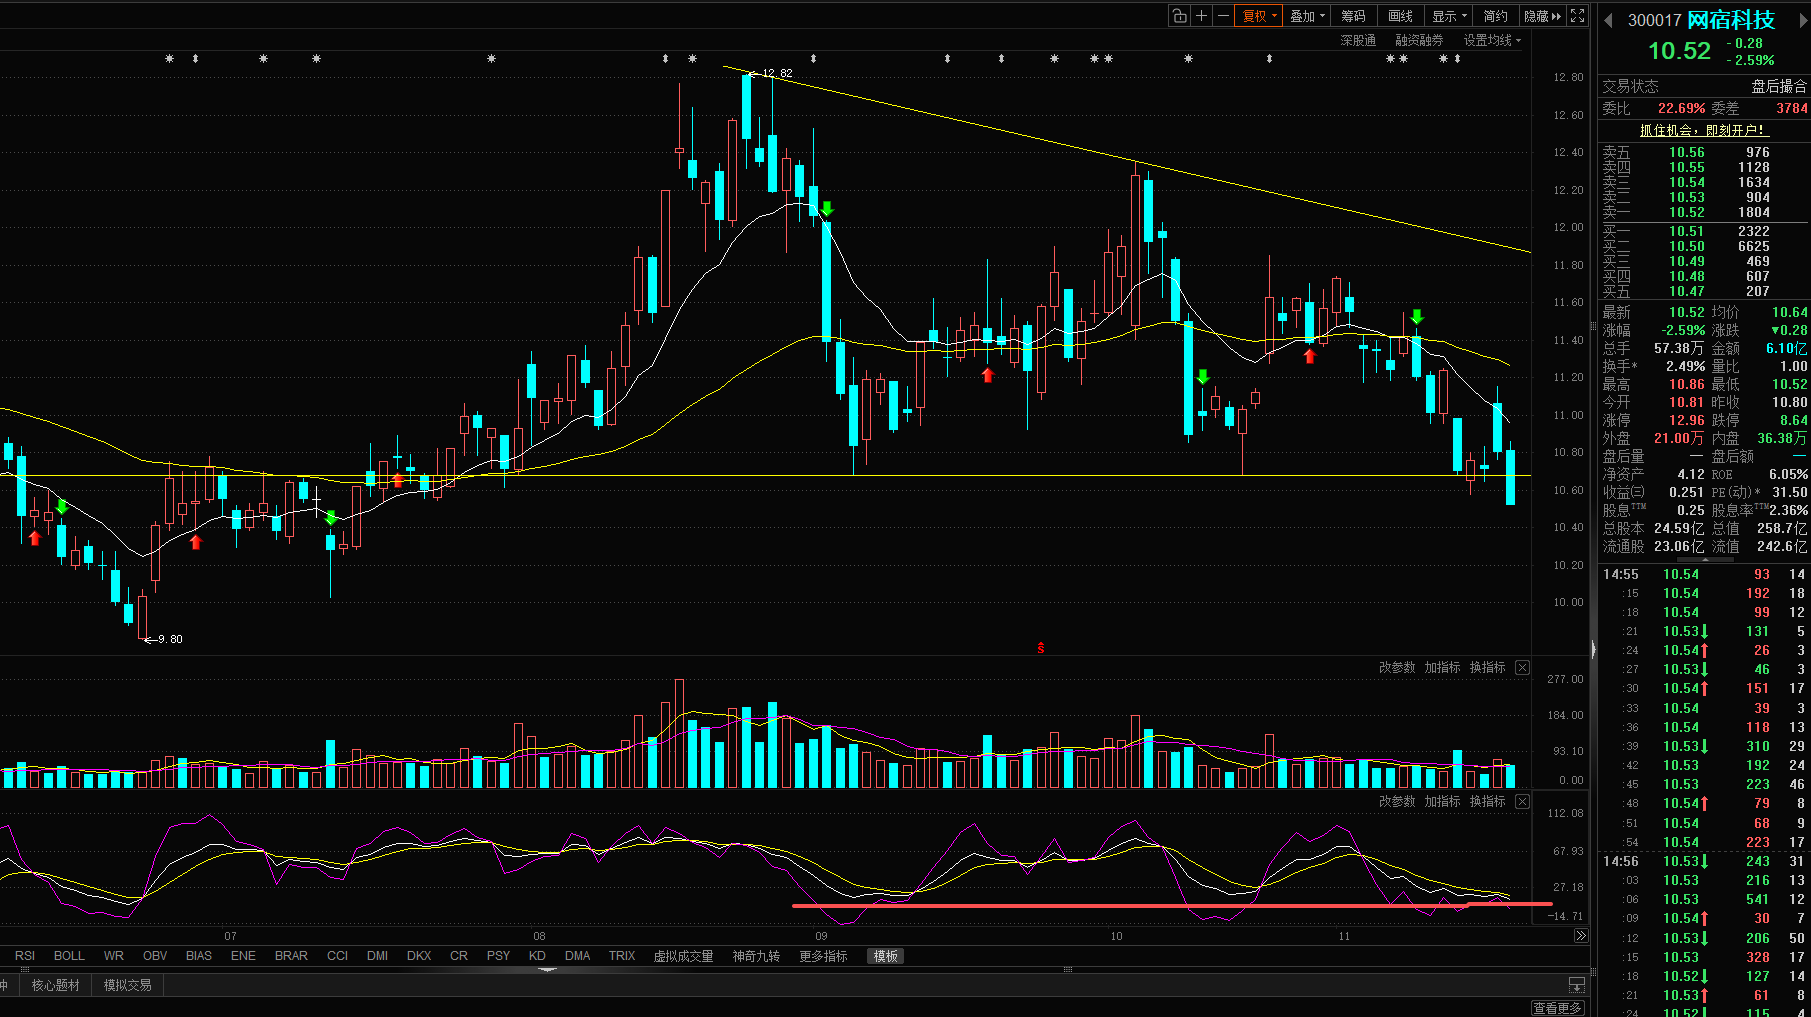Click 模板 template button
The image size is (1811, 1017).
886,956
